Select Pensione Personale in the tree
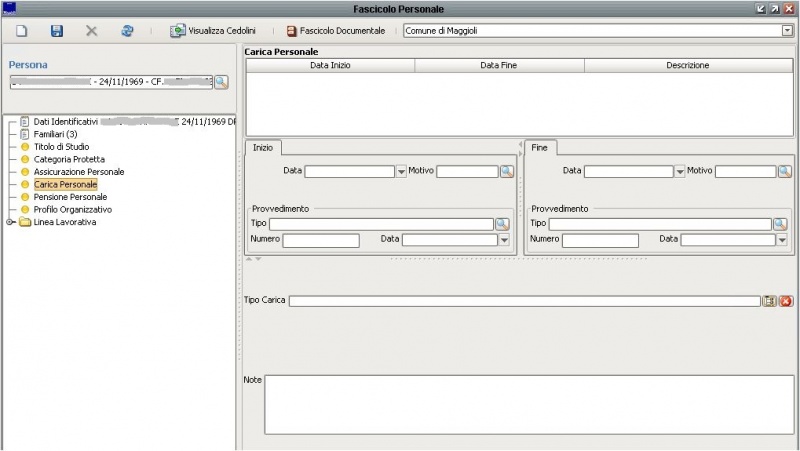Image resolution: width=800 pixels, height=451 pixels. pyautogui.click(x=70, y=198)
